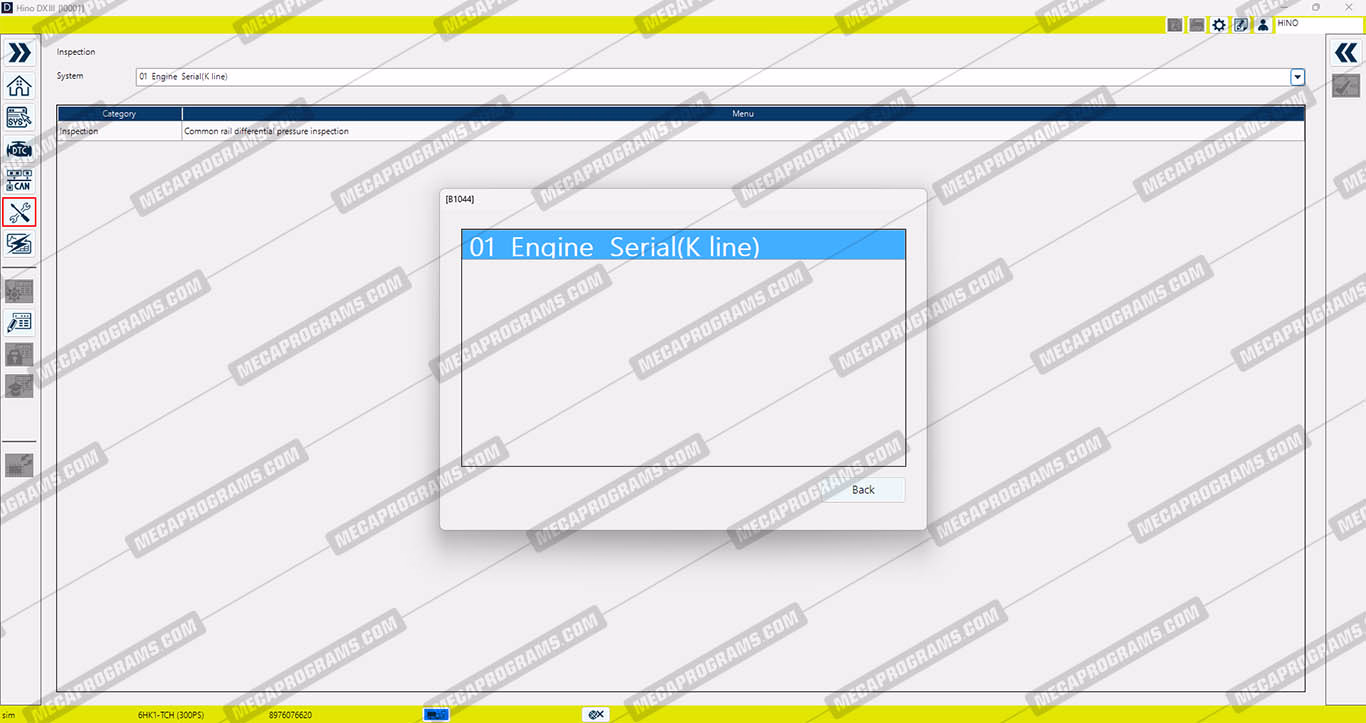Open the DTC trouble codes icon
Viewport: 1366px width, 723px height.
(19, 149)
